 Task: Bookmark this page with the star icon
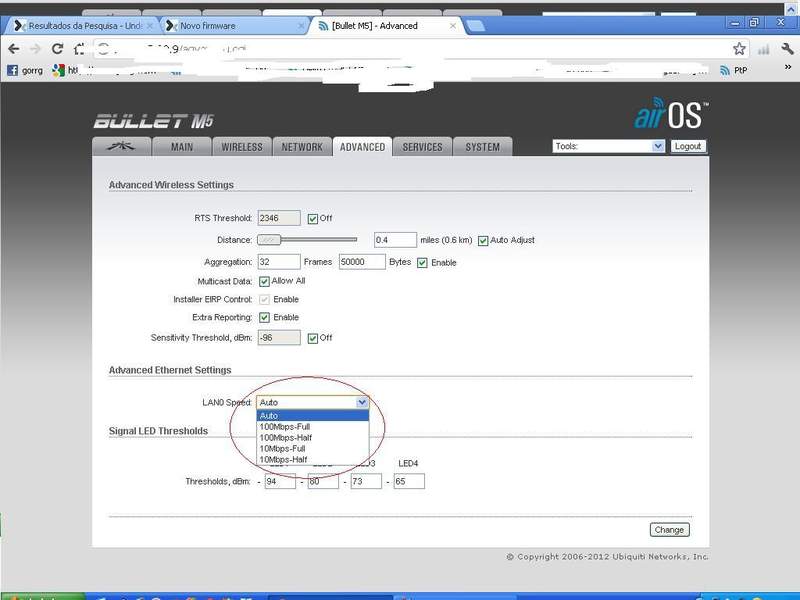pyautogui.click(x=739, y=48)
